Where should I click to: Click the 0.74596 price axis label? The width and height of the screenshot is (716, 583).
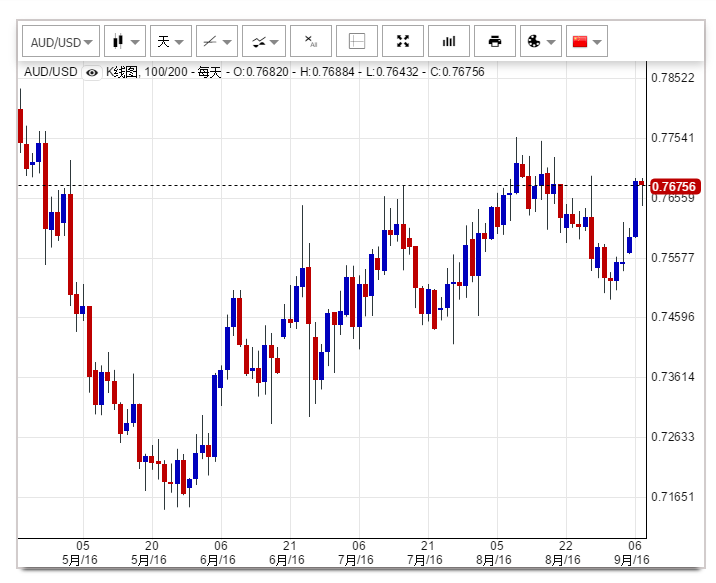(x=673, y=317)
